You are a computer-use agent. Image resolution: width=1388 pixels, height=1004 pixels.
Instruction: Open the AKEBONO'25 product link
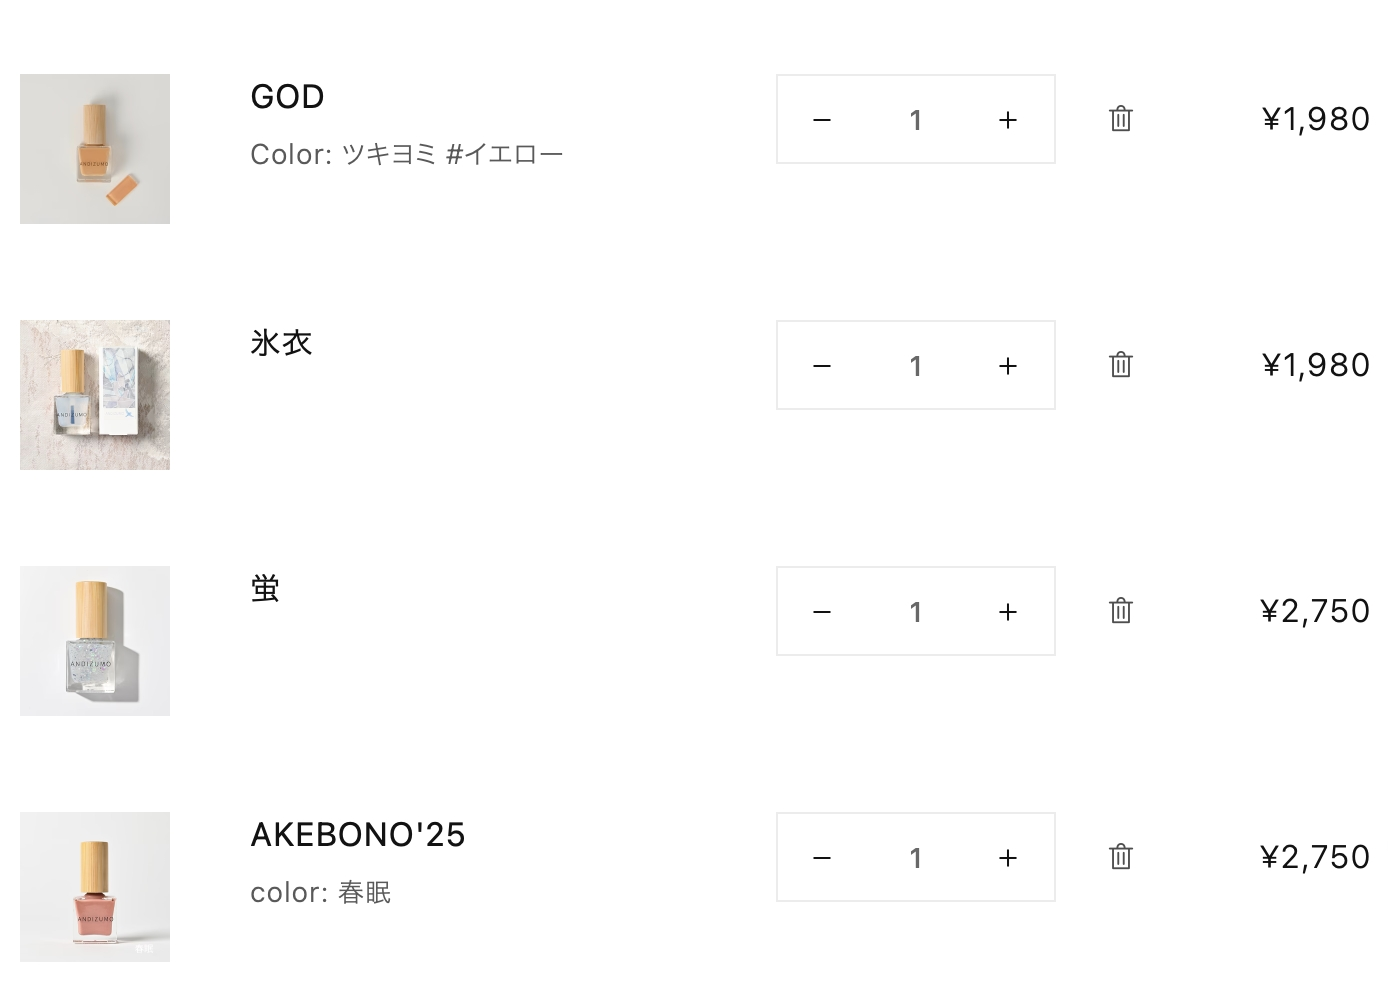tap(358, 835)
